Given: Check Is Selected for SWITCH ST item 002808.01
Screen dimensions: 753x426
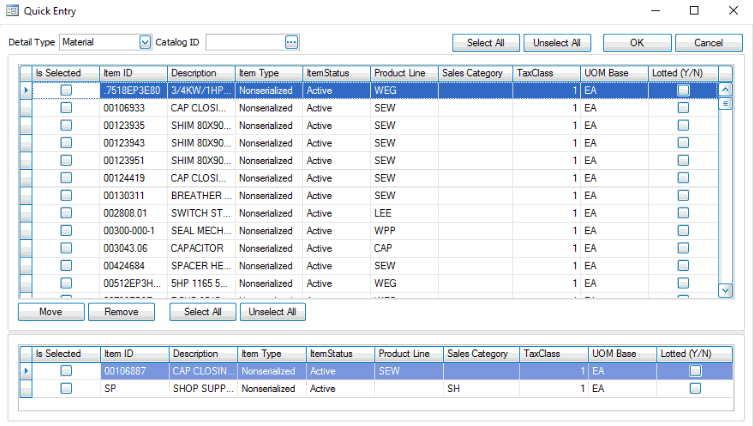Looking at the screenshot, I should click(x=66, y=213).
